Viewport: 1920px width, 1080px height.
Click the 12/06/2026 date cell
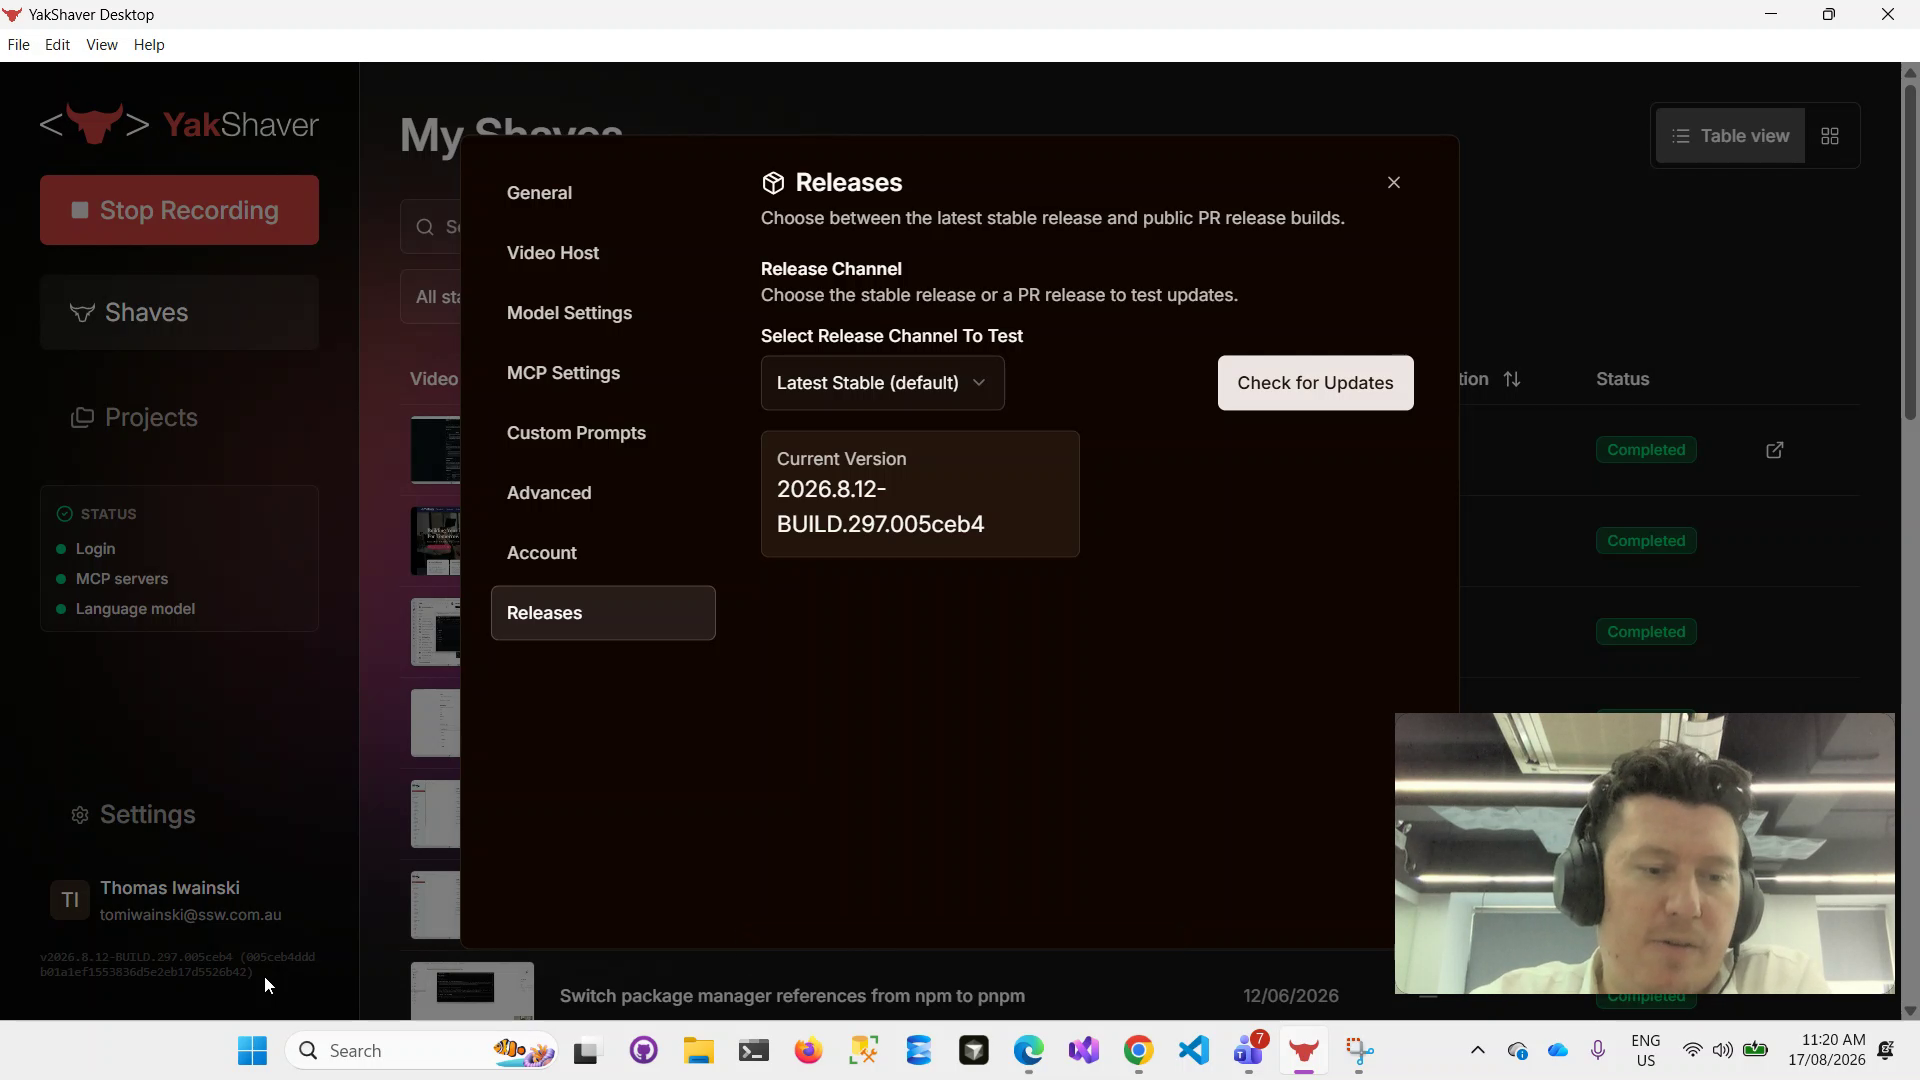coord(1291,996)
